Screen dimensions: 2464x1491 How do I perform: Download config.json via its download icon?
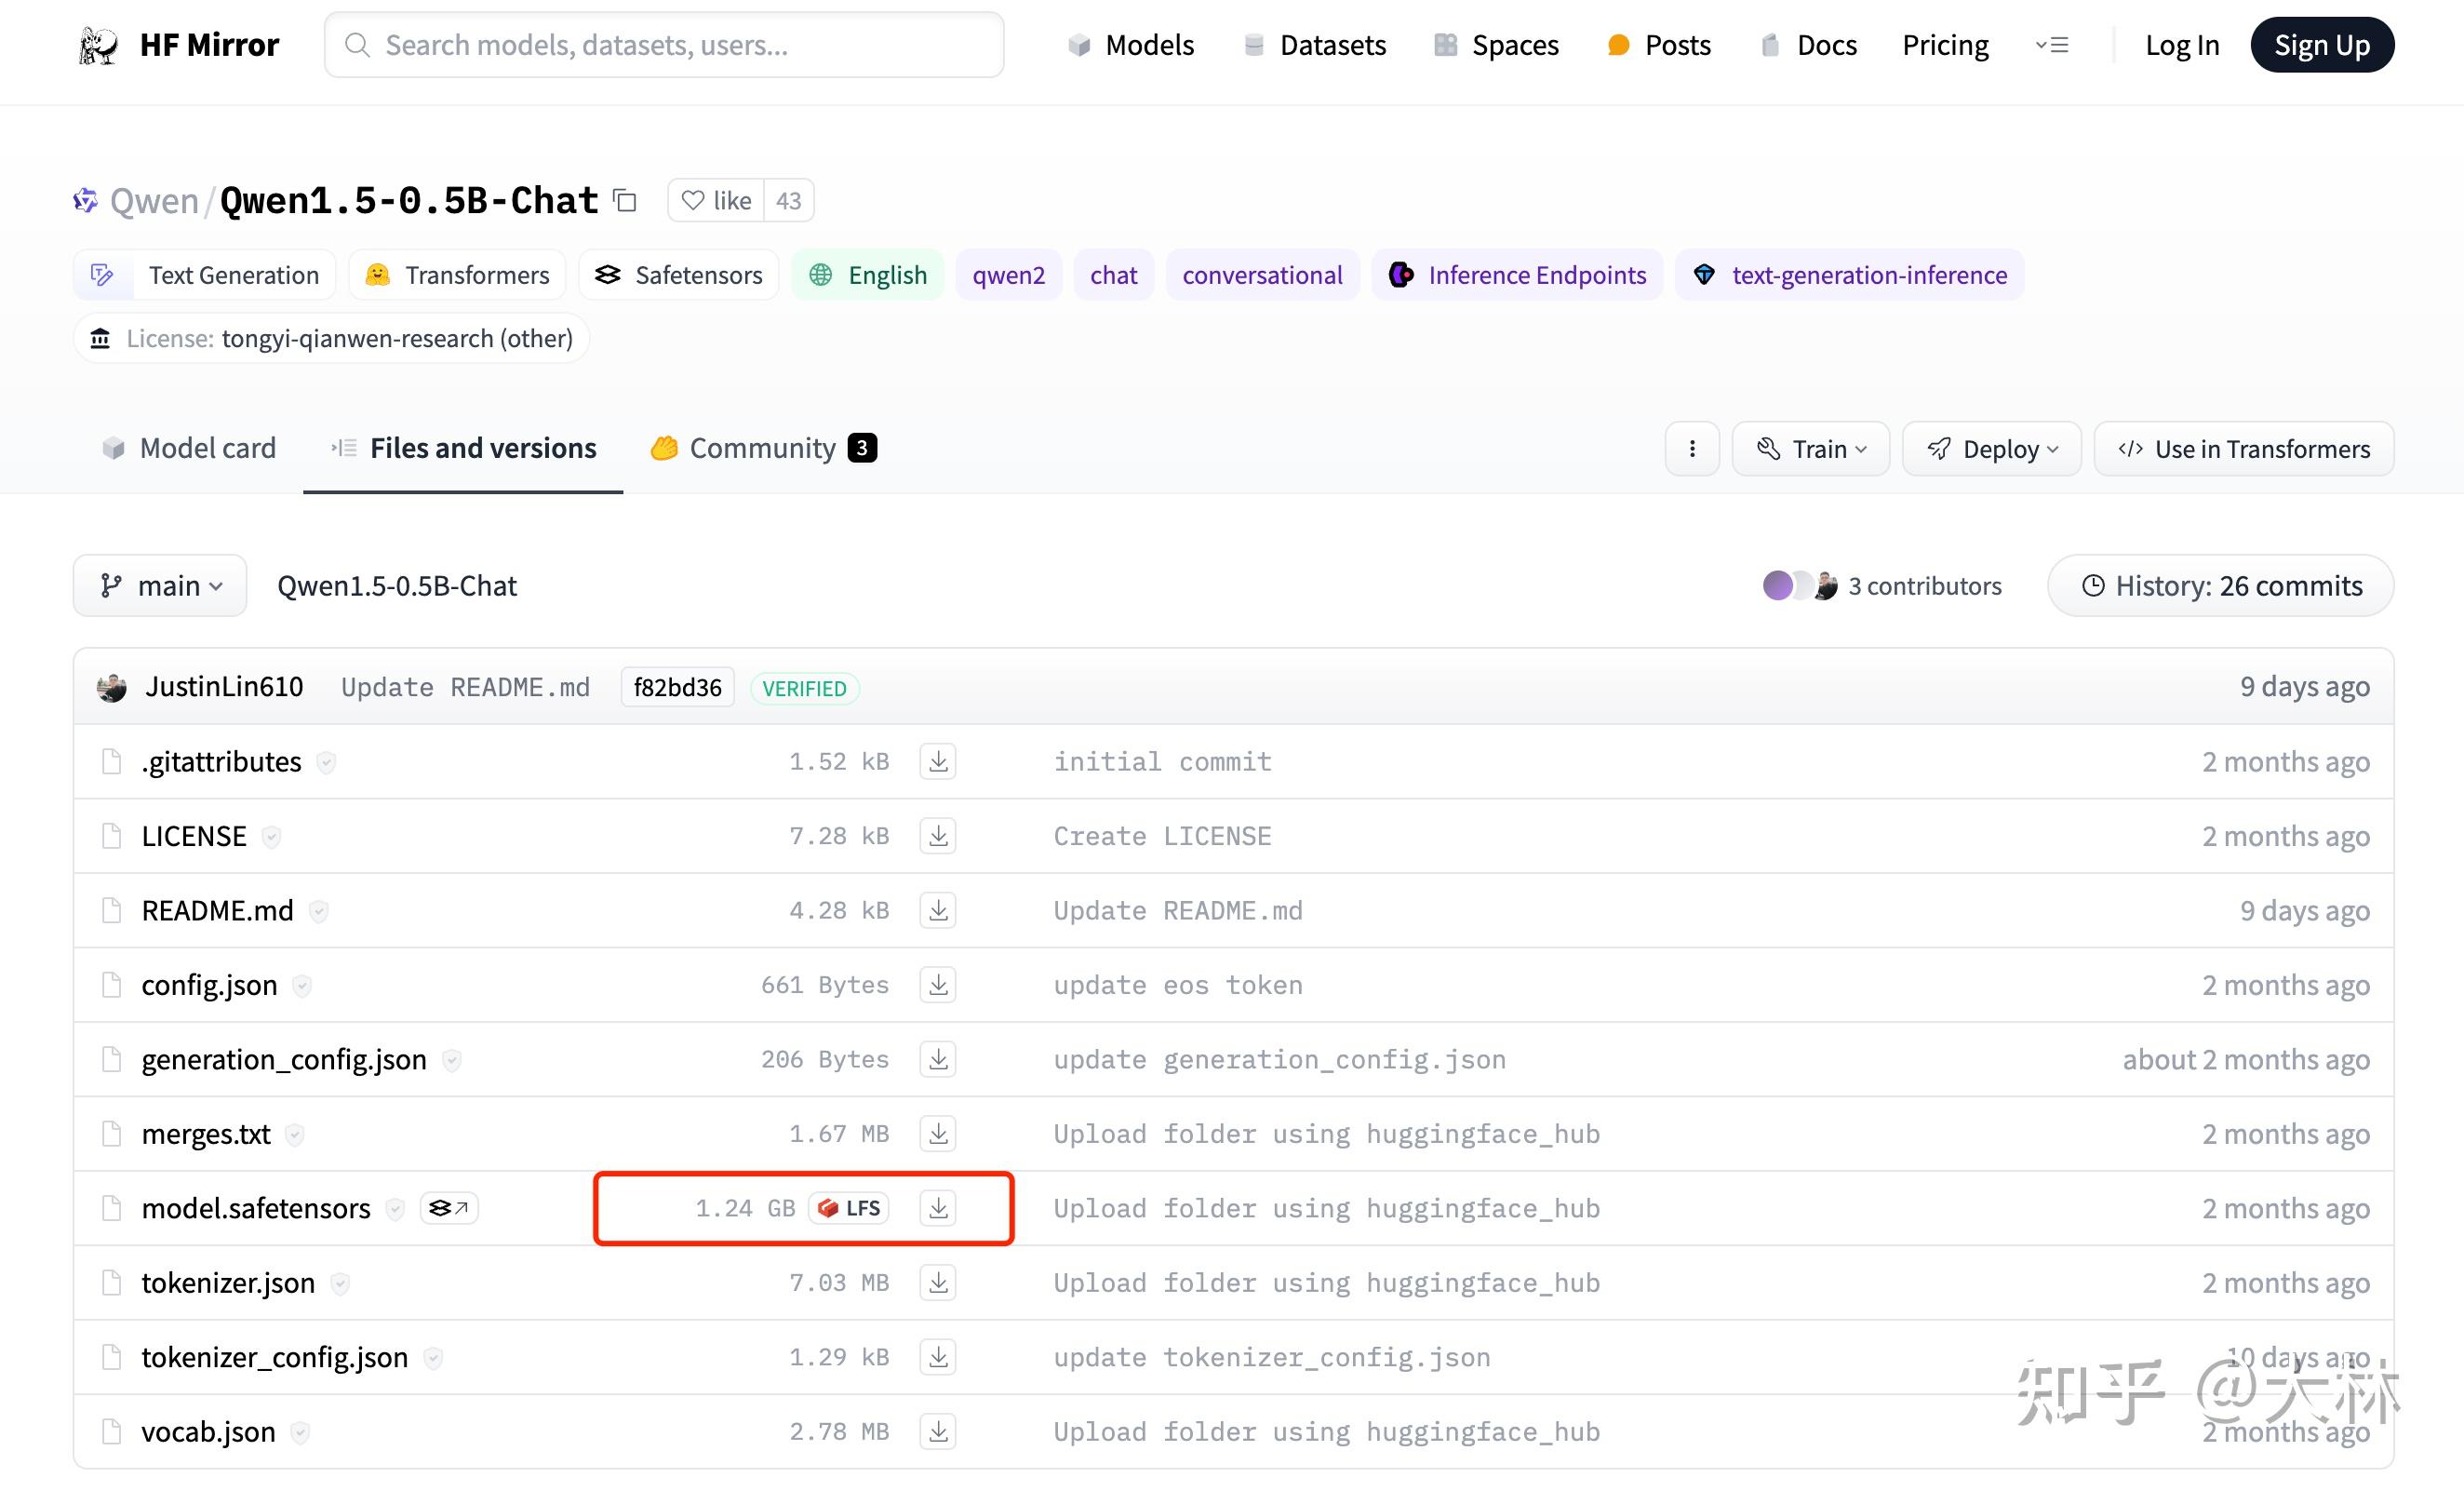pos(938,985)
